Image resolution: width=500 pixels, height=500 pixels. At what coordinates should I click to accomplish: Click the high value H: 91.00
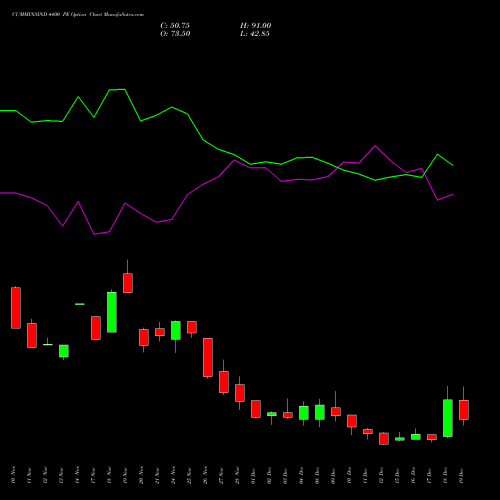(256, 26)
